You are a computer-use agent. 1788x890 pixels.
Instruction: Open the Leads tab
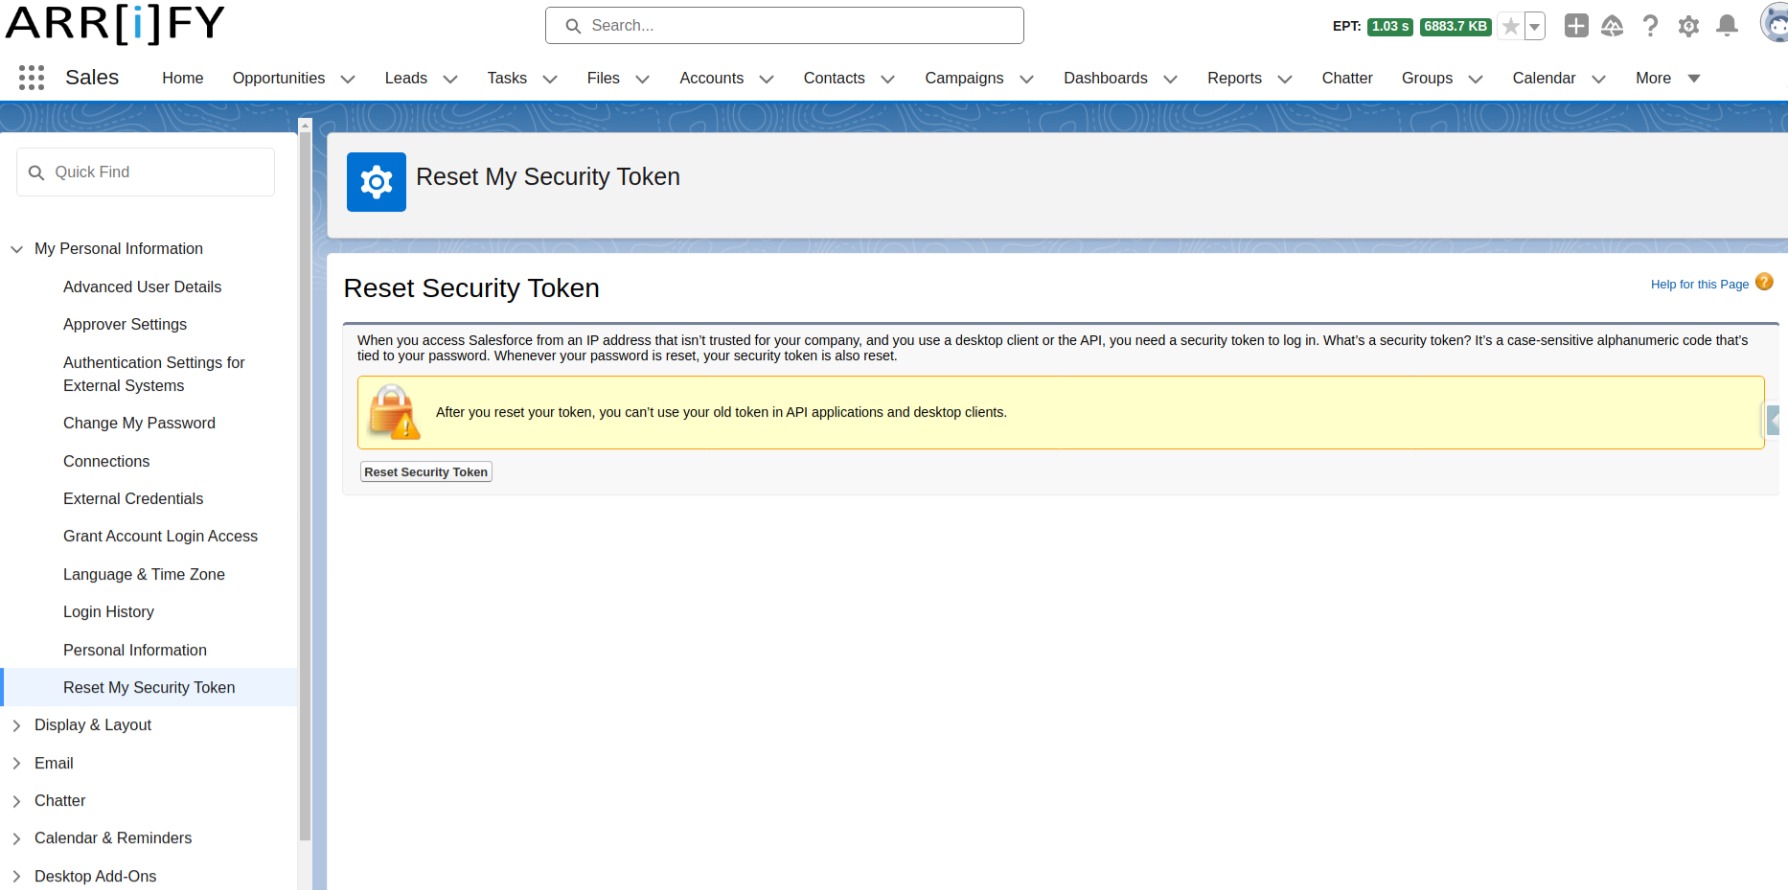406,78
